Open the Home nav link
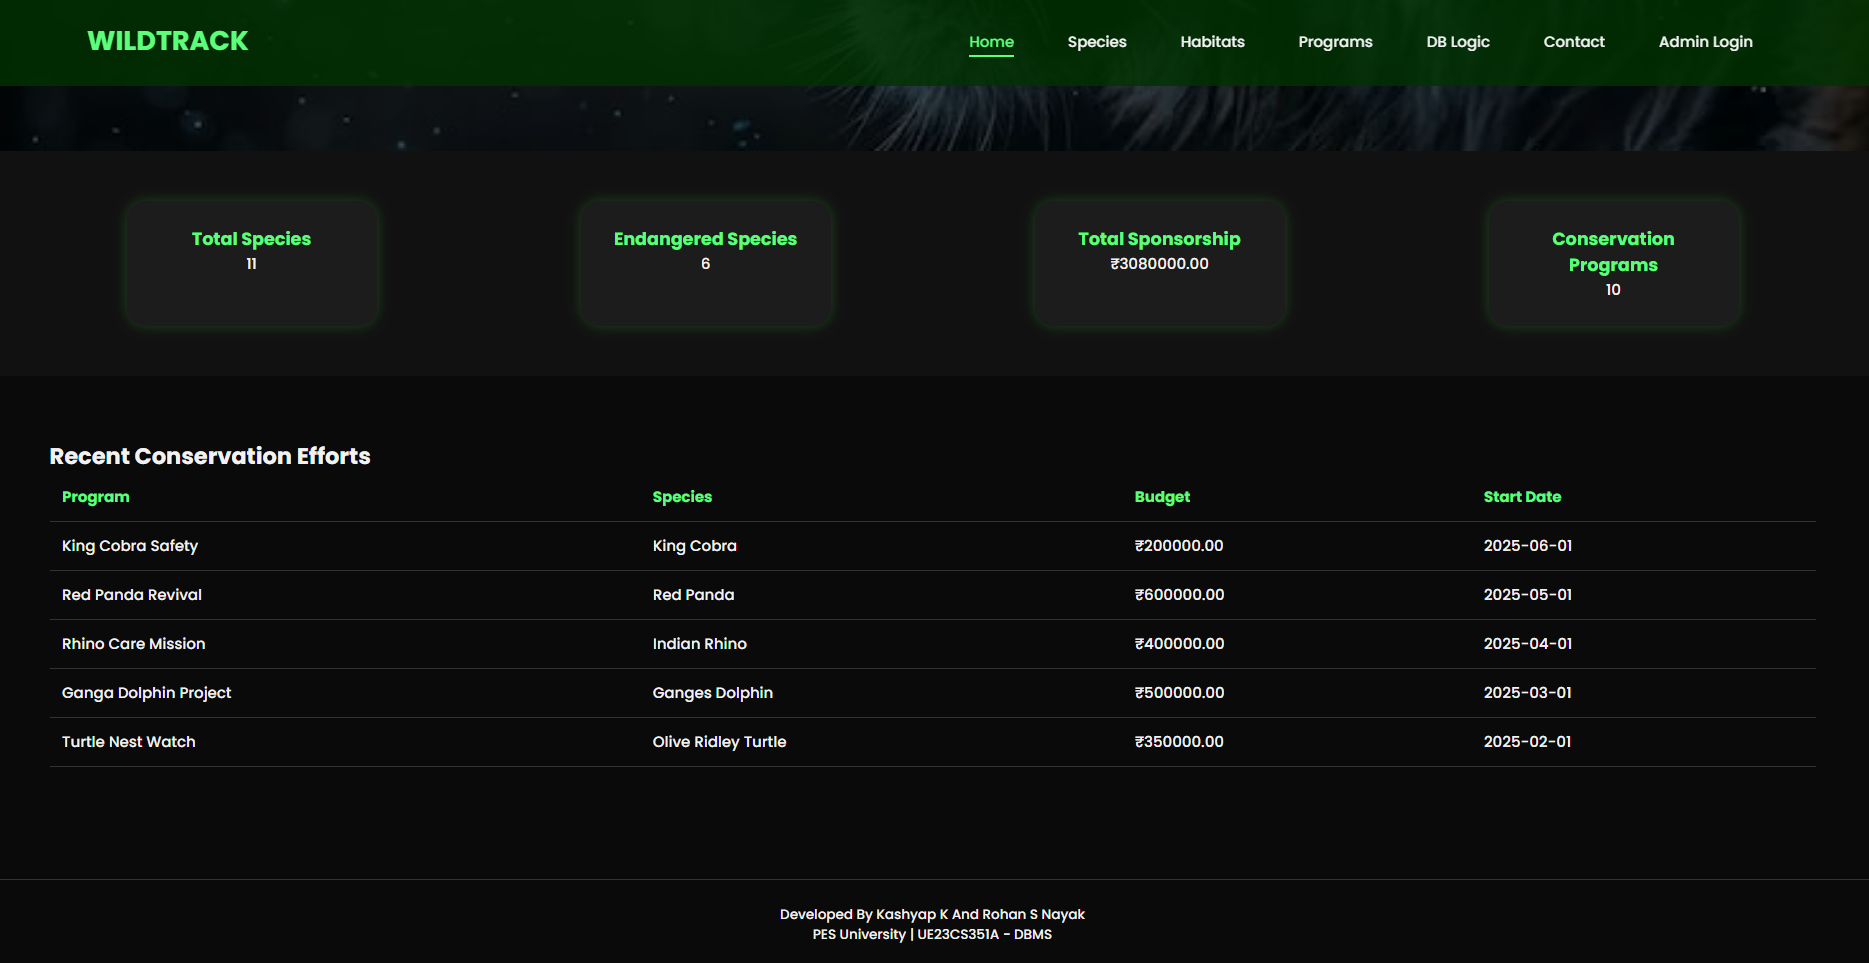Image resolution: width=1869 pixels, height=963 pixels. coord(991,42)
